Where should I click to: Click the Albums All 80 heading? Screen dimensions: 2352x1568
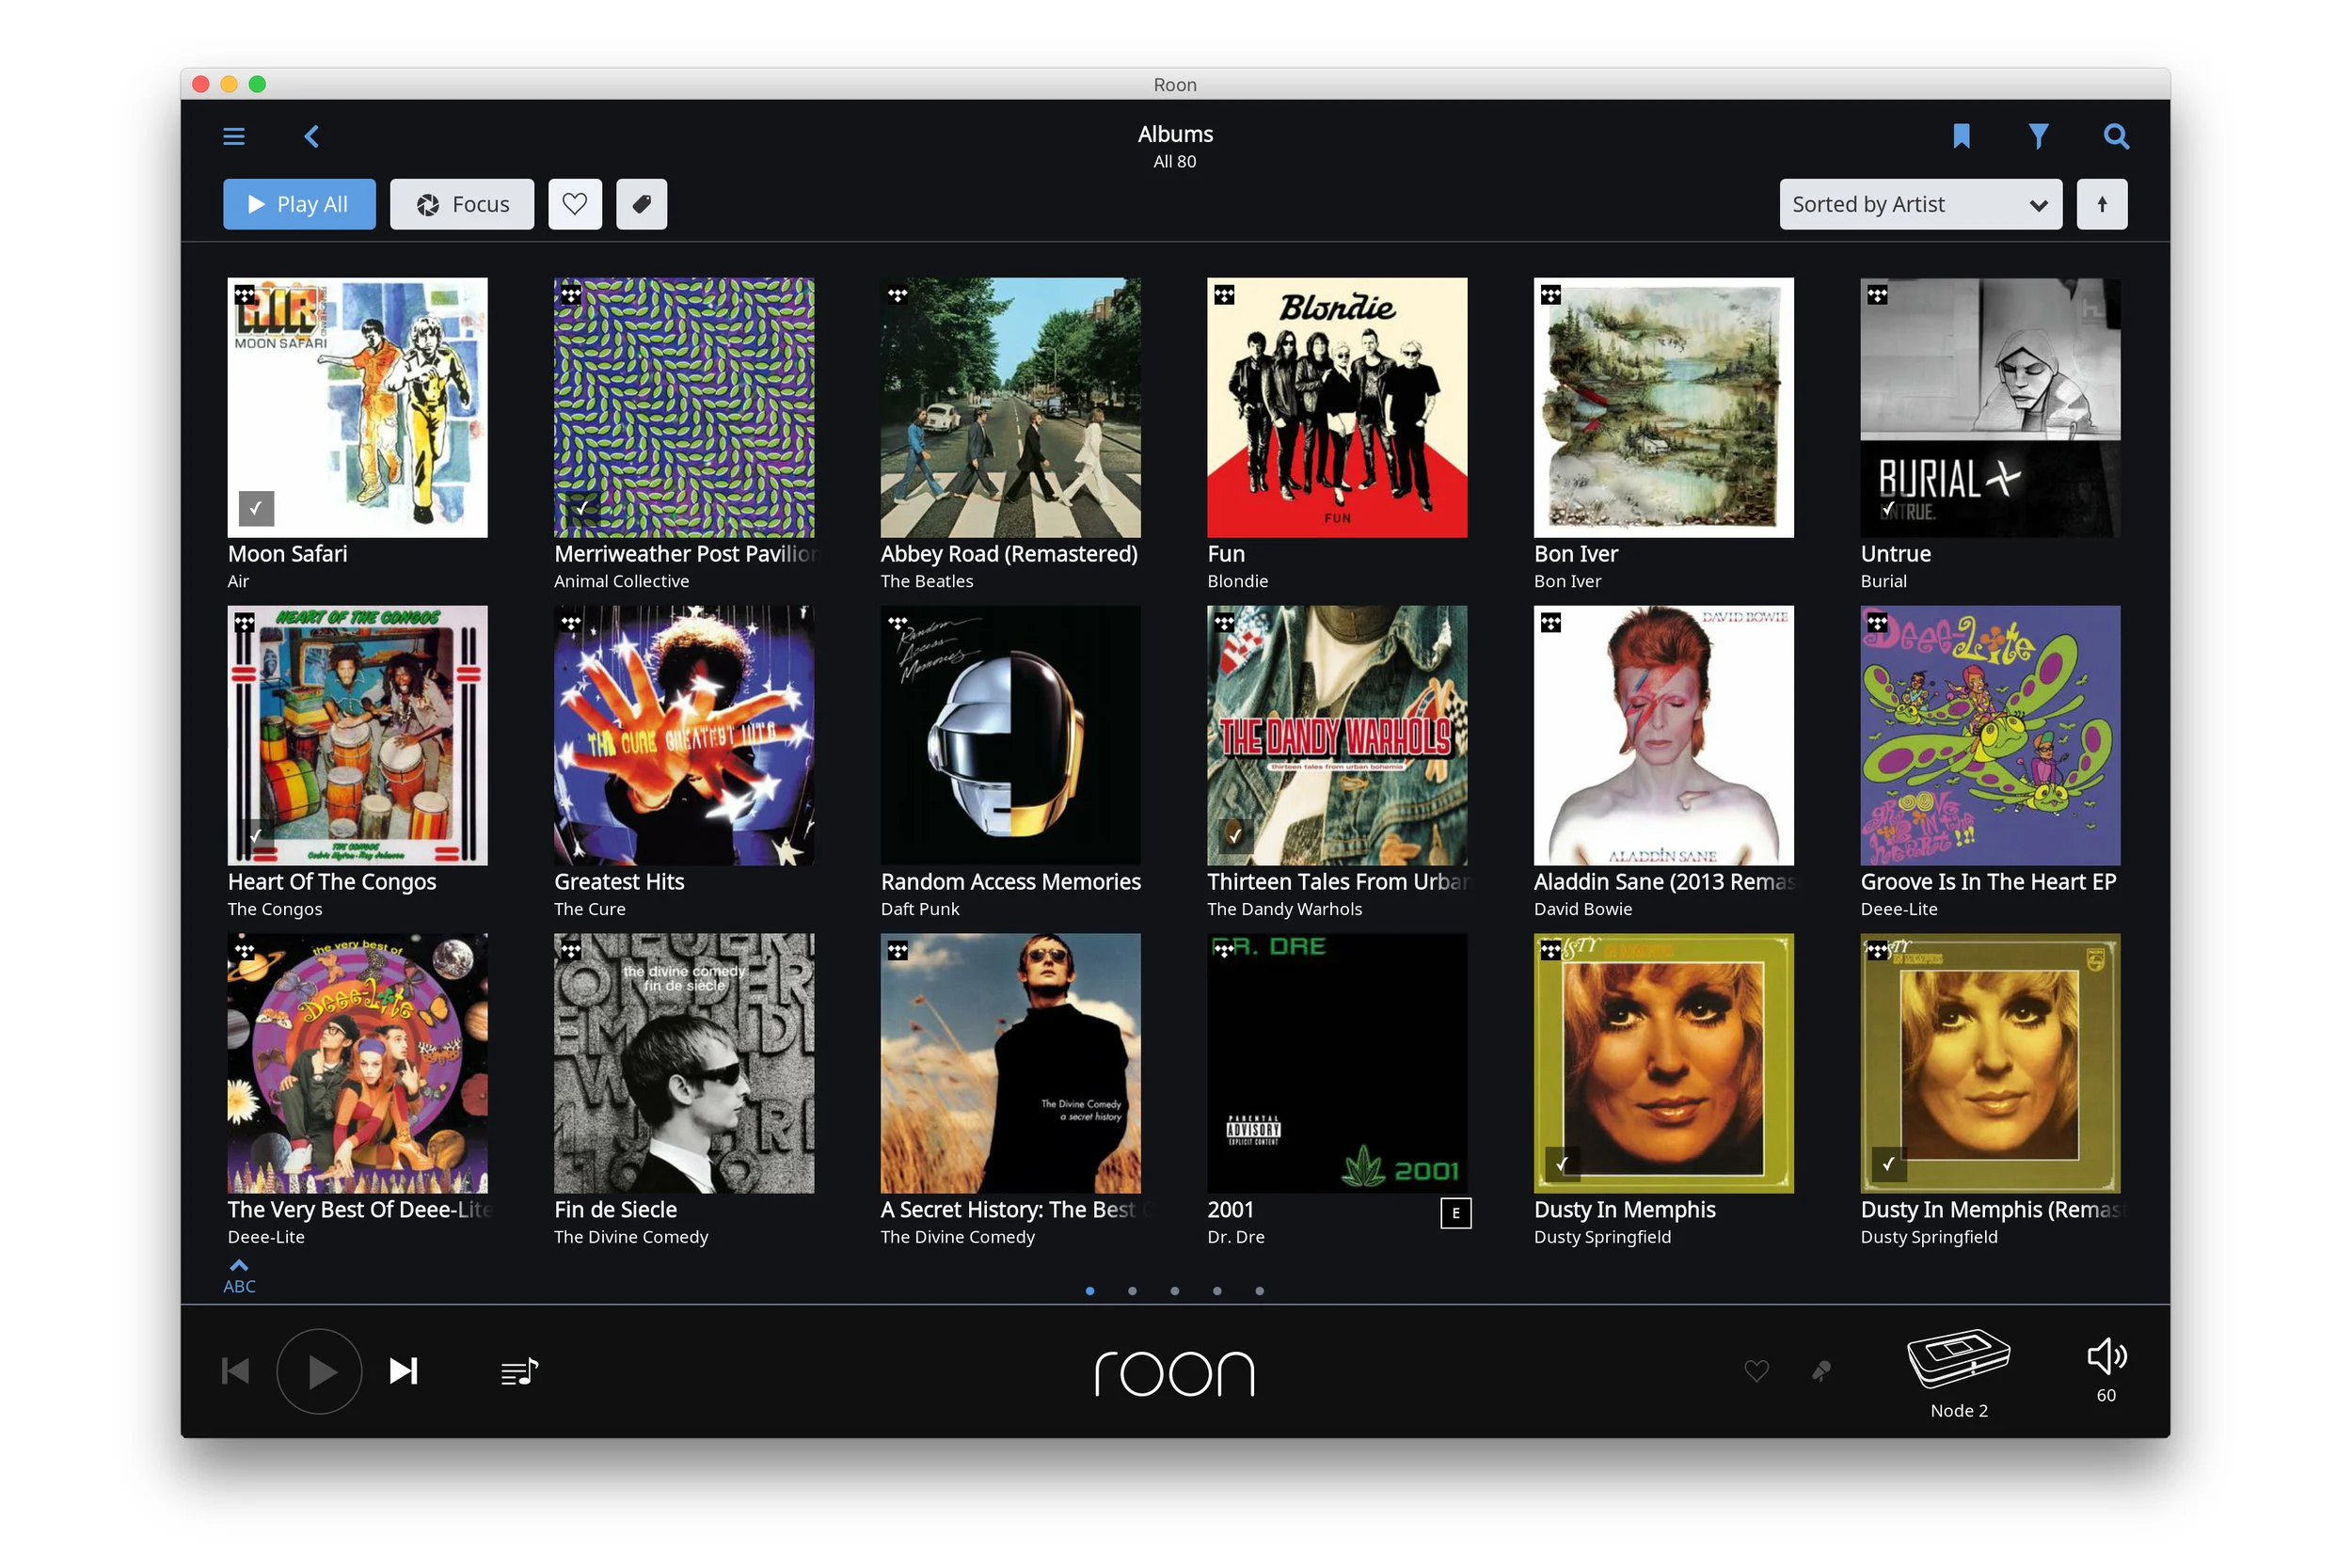coord(1175,146)
